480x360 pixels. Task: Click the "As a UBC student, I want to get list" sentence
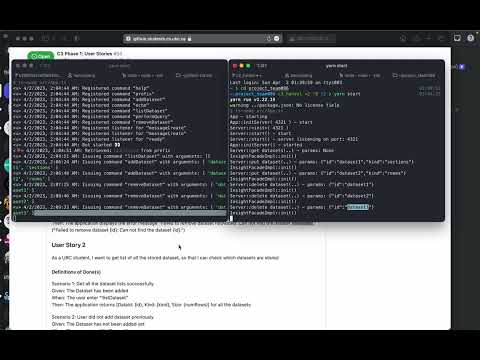[x=165, y=258]
